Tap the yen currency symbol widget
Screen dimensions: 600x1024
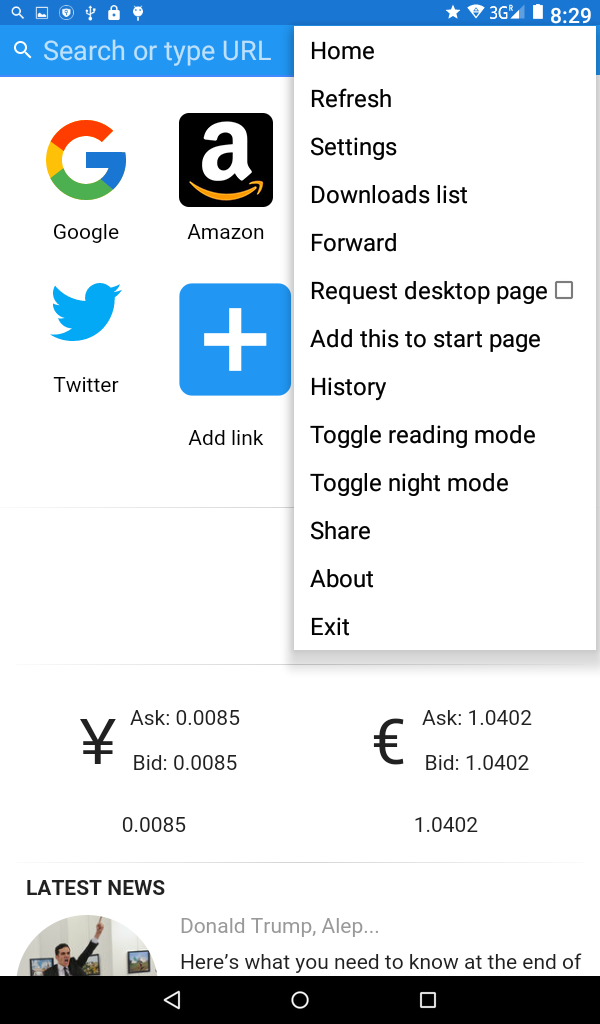pos(97,741)
